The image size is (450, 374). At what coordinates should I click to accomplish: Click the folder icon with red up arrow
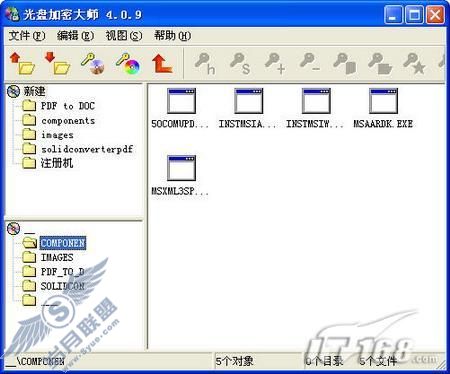[x=22, y=63]
